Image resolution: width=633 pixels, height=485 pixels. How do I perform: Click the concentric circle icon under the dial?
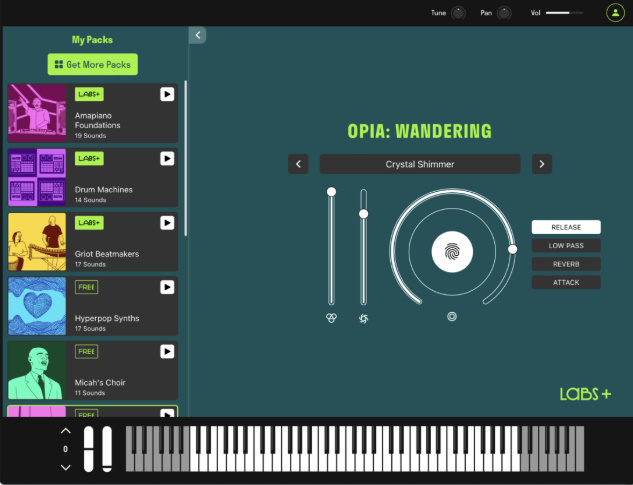pyautogui.click(x=452, y=317)
